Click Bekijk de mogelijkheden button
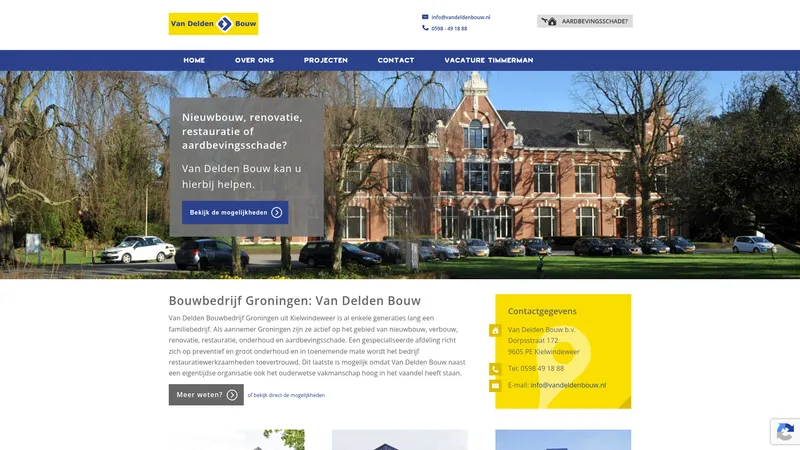 coord(235,212)
